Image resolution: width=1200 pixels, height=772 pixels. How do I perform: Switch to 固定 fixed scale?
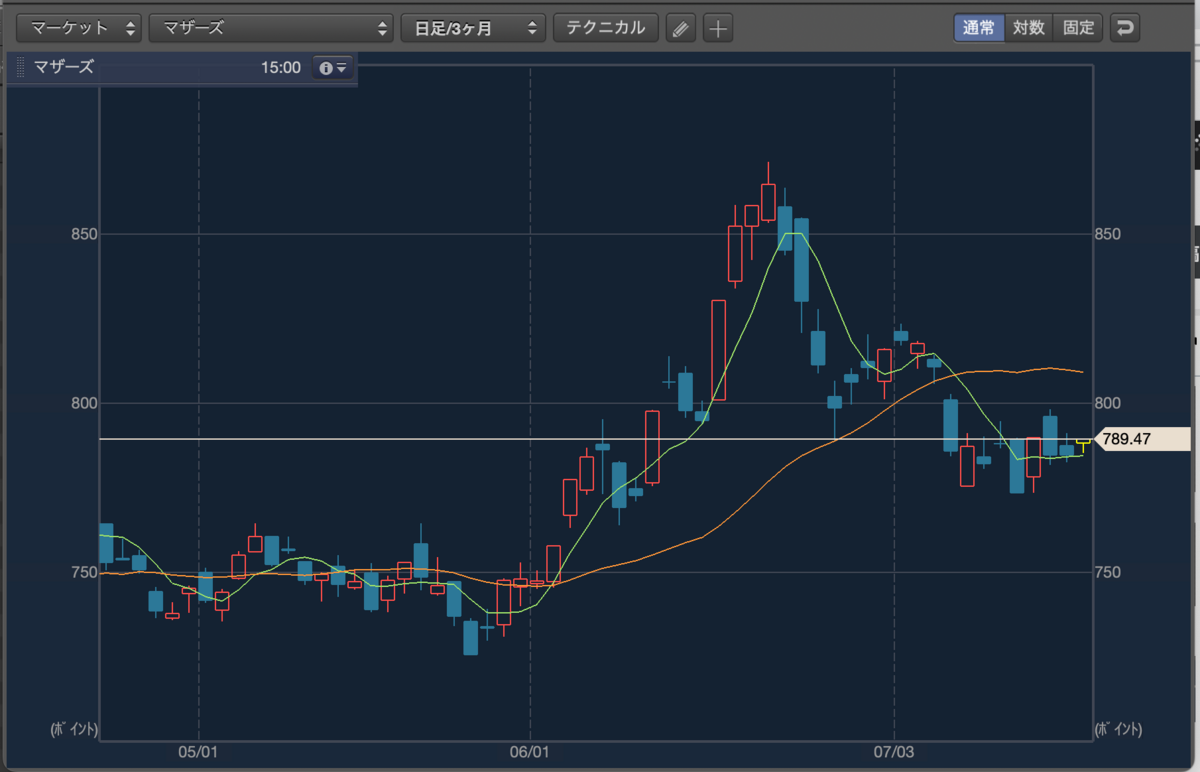1078,27
